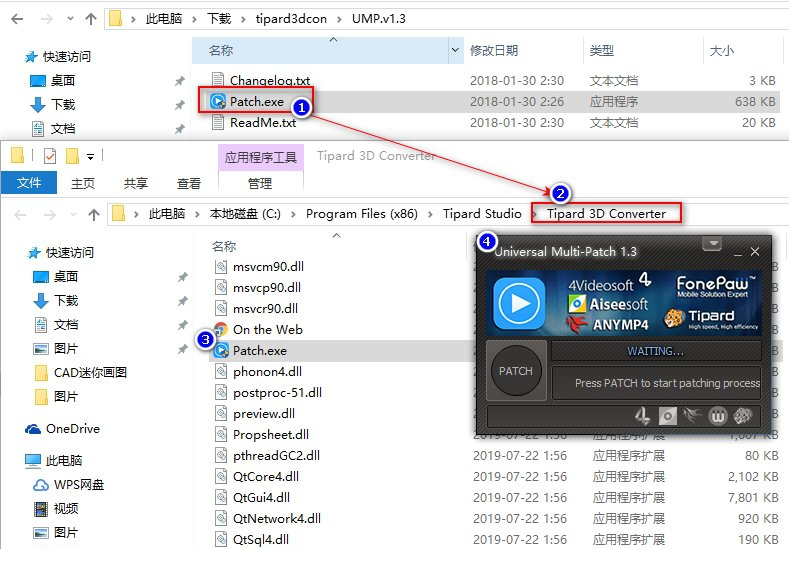This screenshot has height=570, width=789.
Task: Open 桌面 in lower window quick access
Action: pos(55,277)
